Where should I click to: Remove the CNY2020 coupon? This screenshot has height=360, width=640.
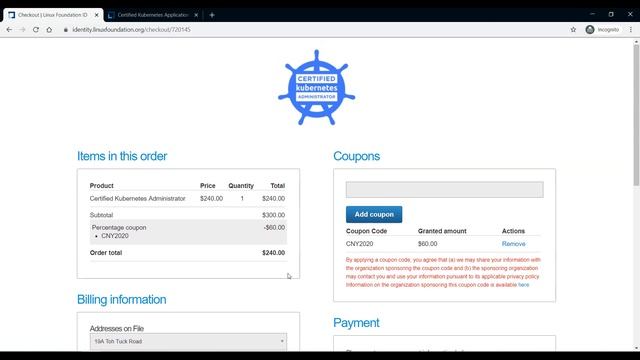click(x=513, y=244)
